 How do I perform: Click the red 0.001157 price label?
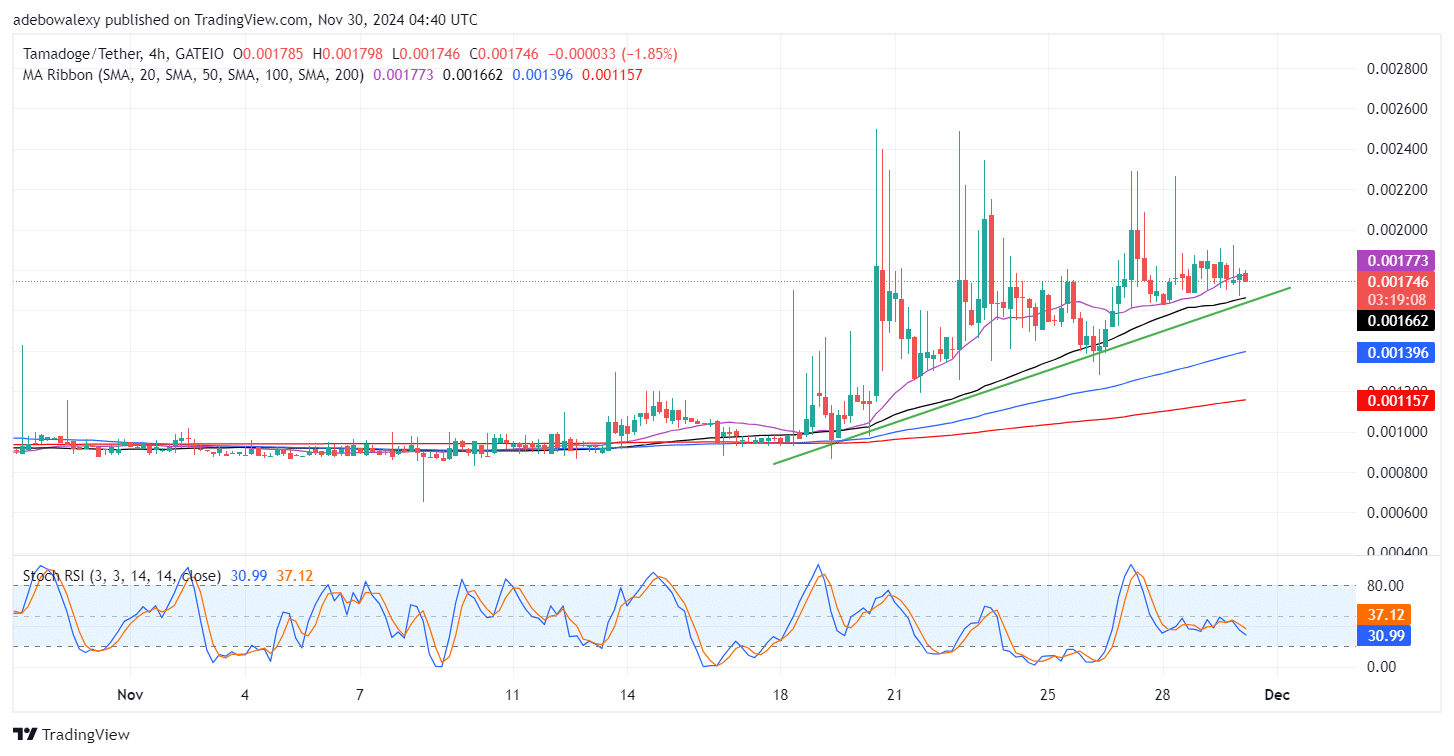[1395, 401]
